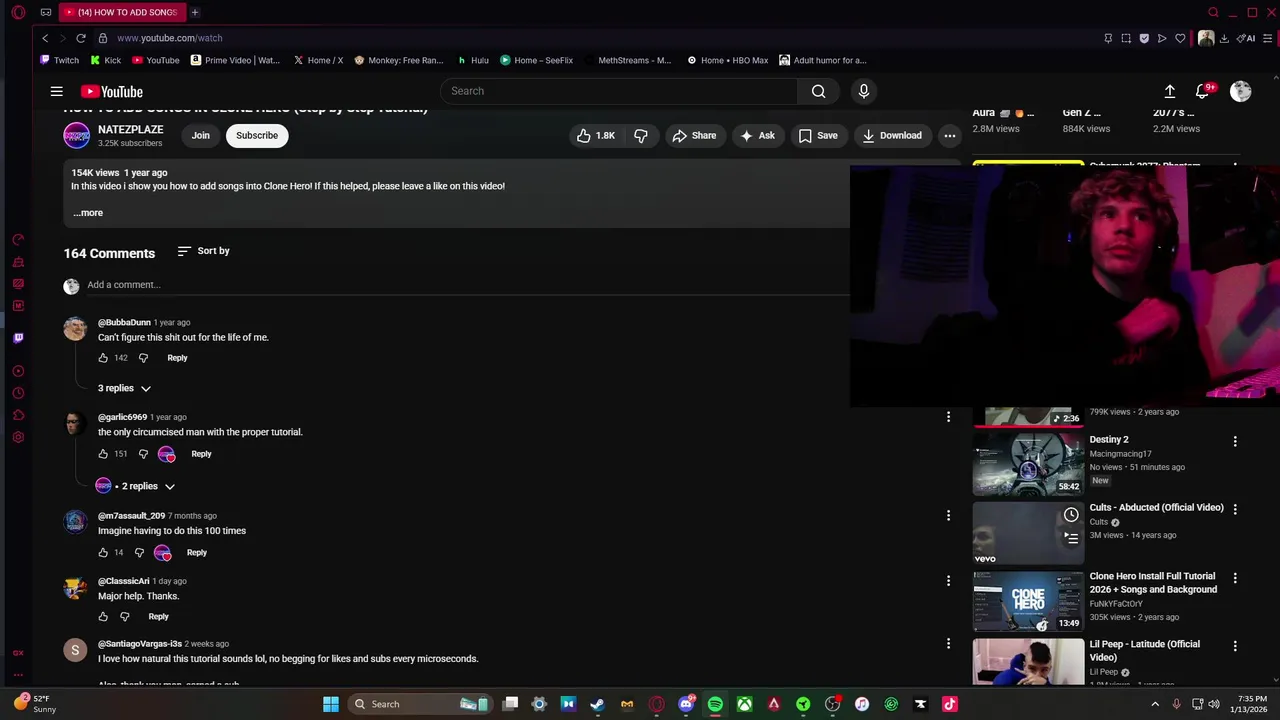
Task: Open options for Lil Peep - Latitude video
Action: coord(1235,646)
